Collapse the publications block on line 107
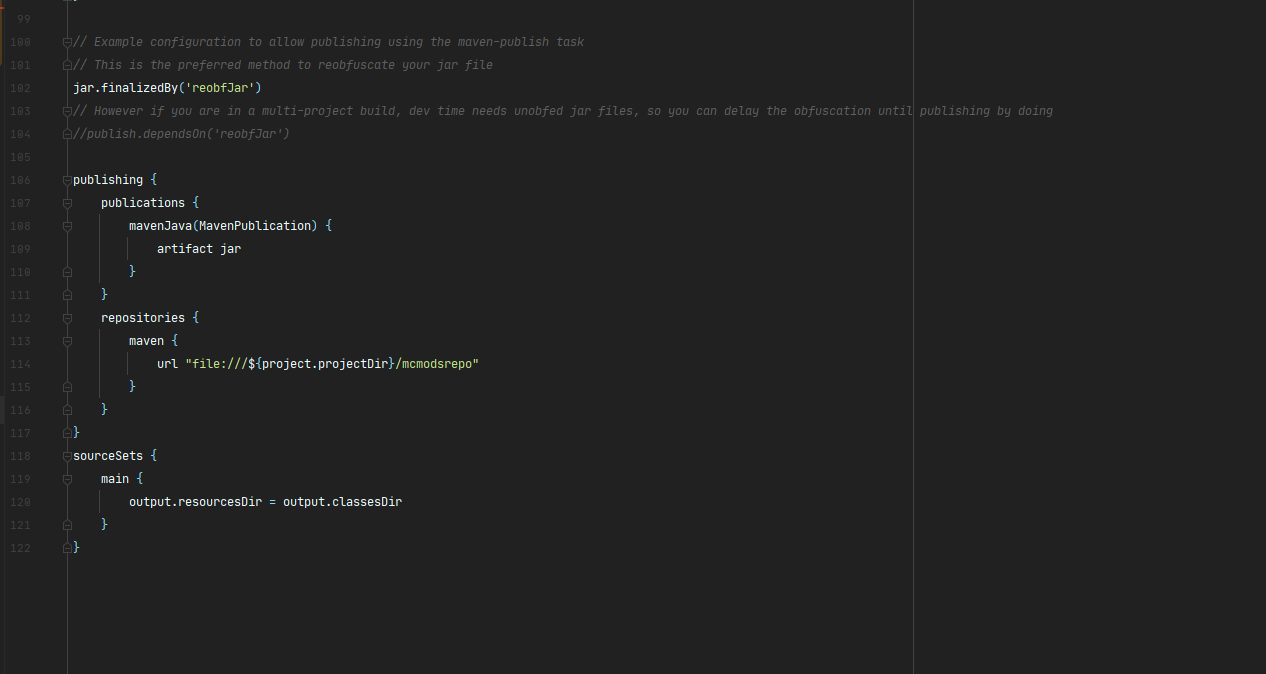 coord(67,203)
